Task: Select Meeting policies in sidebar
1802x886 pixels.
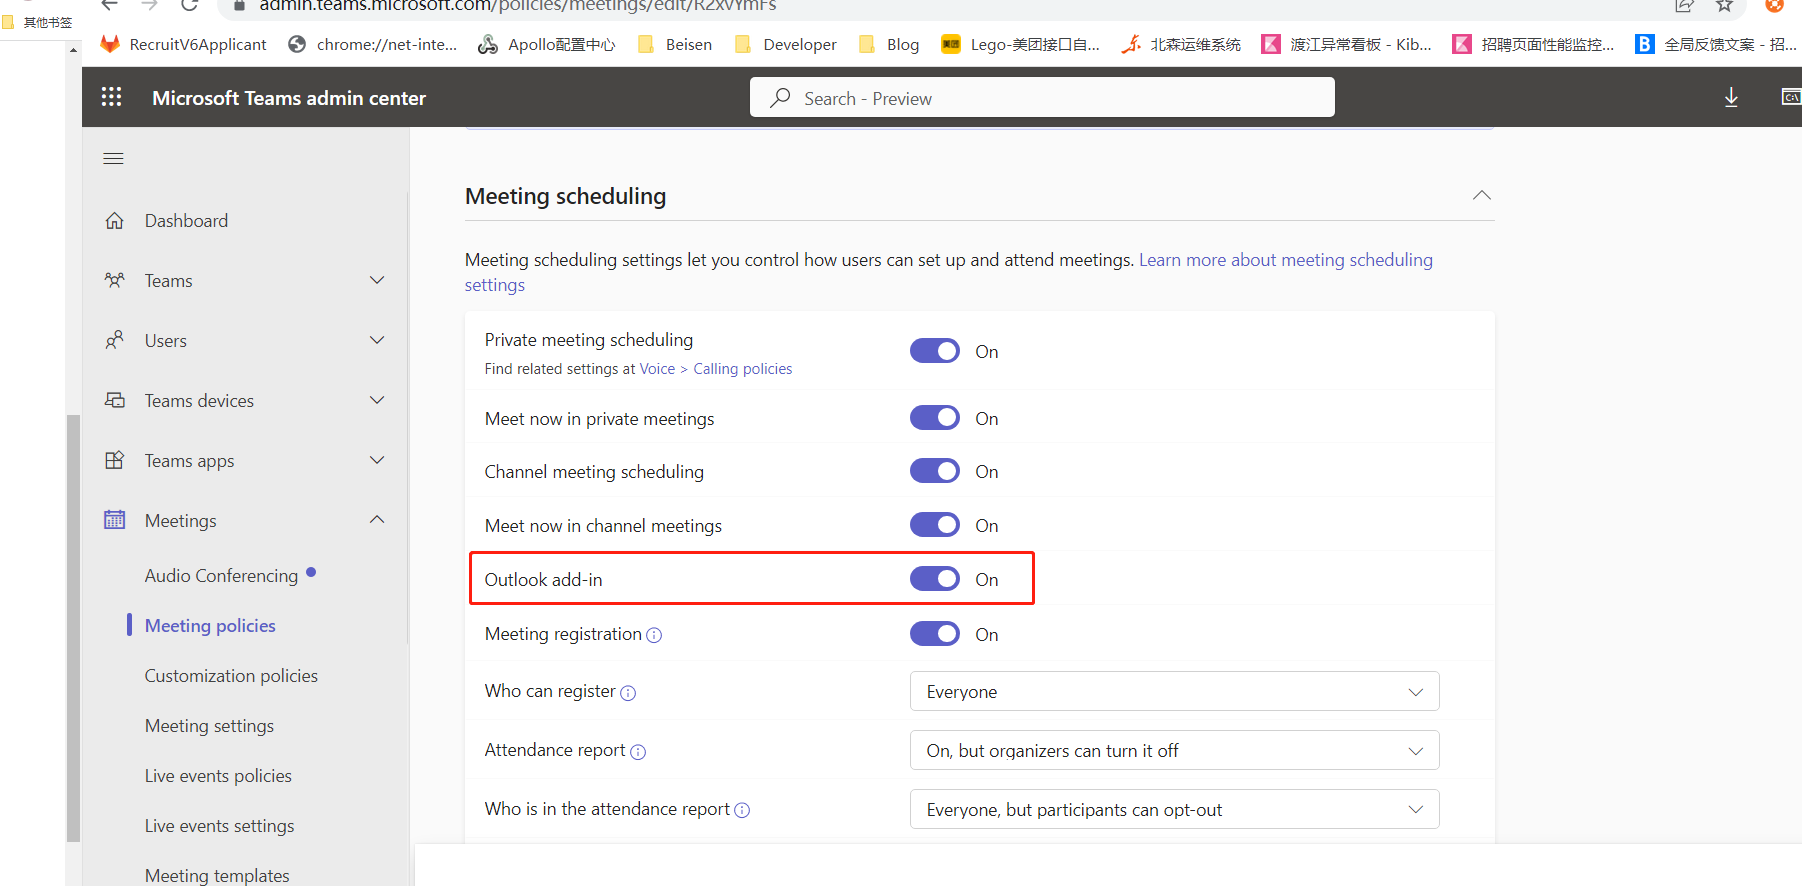Action: [210, 626]
